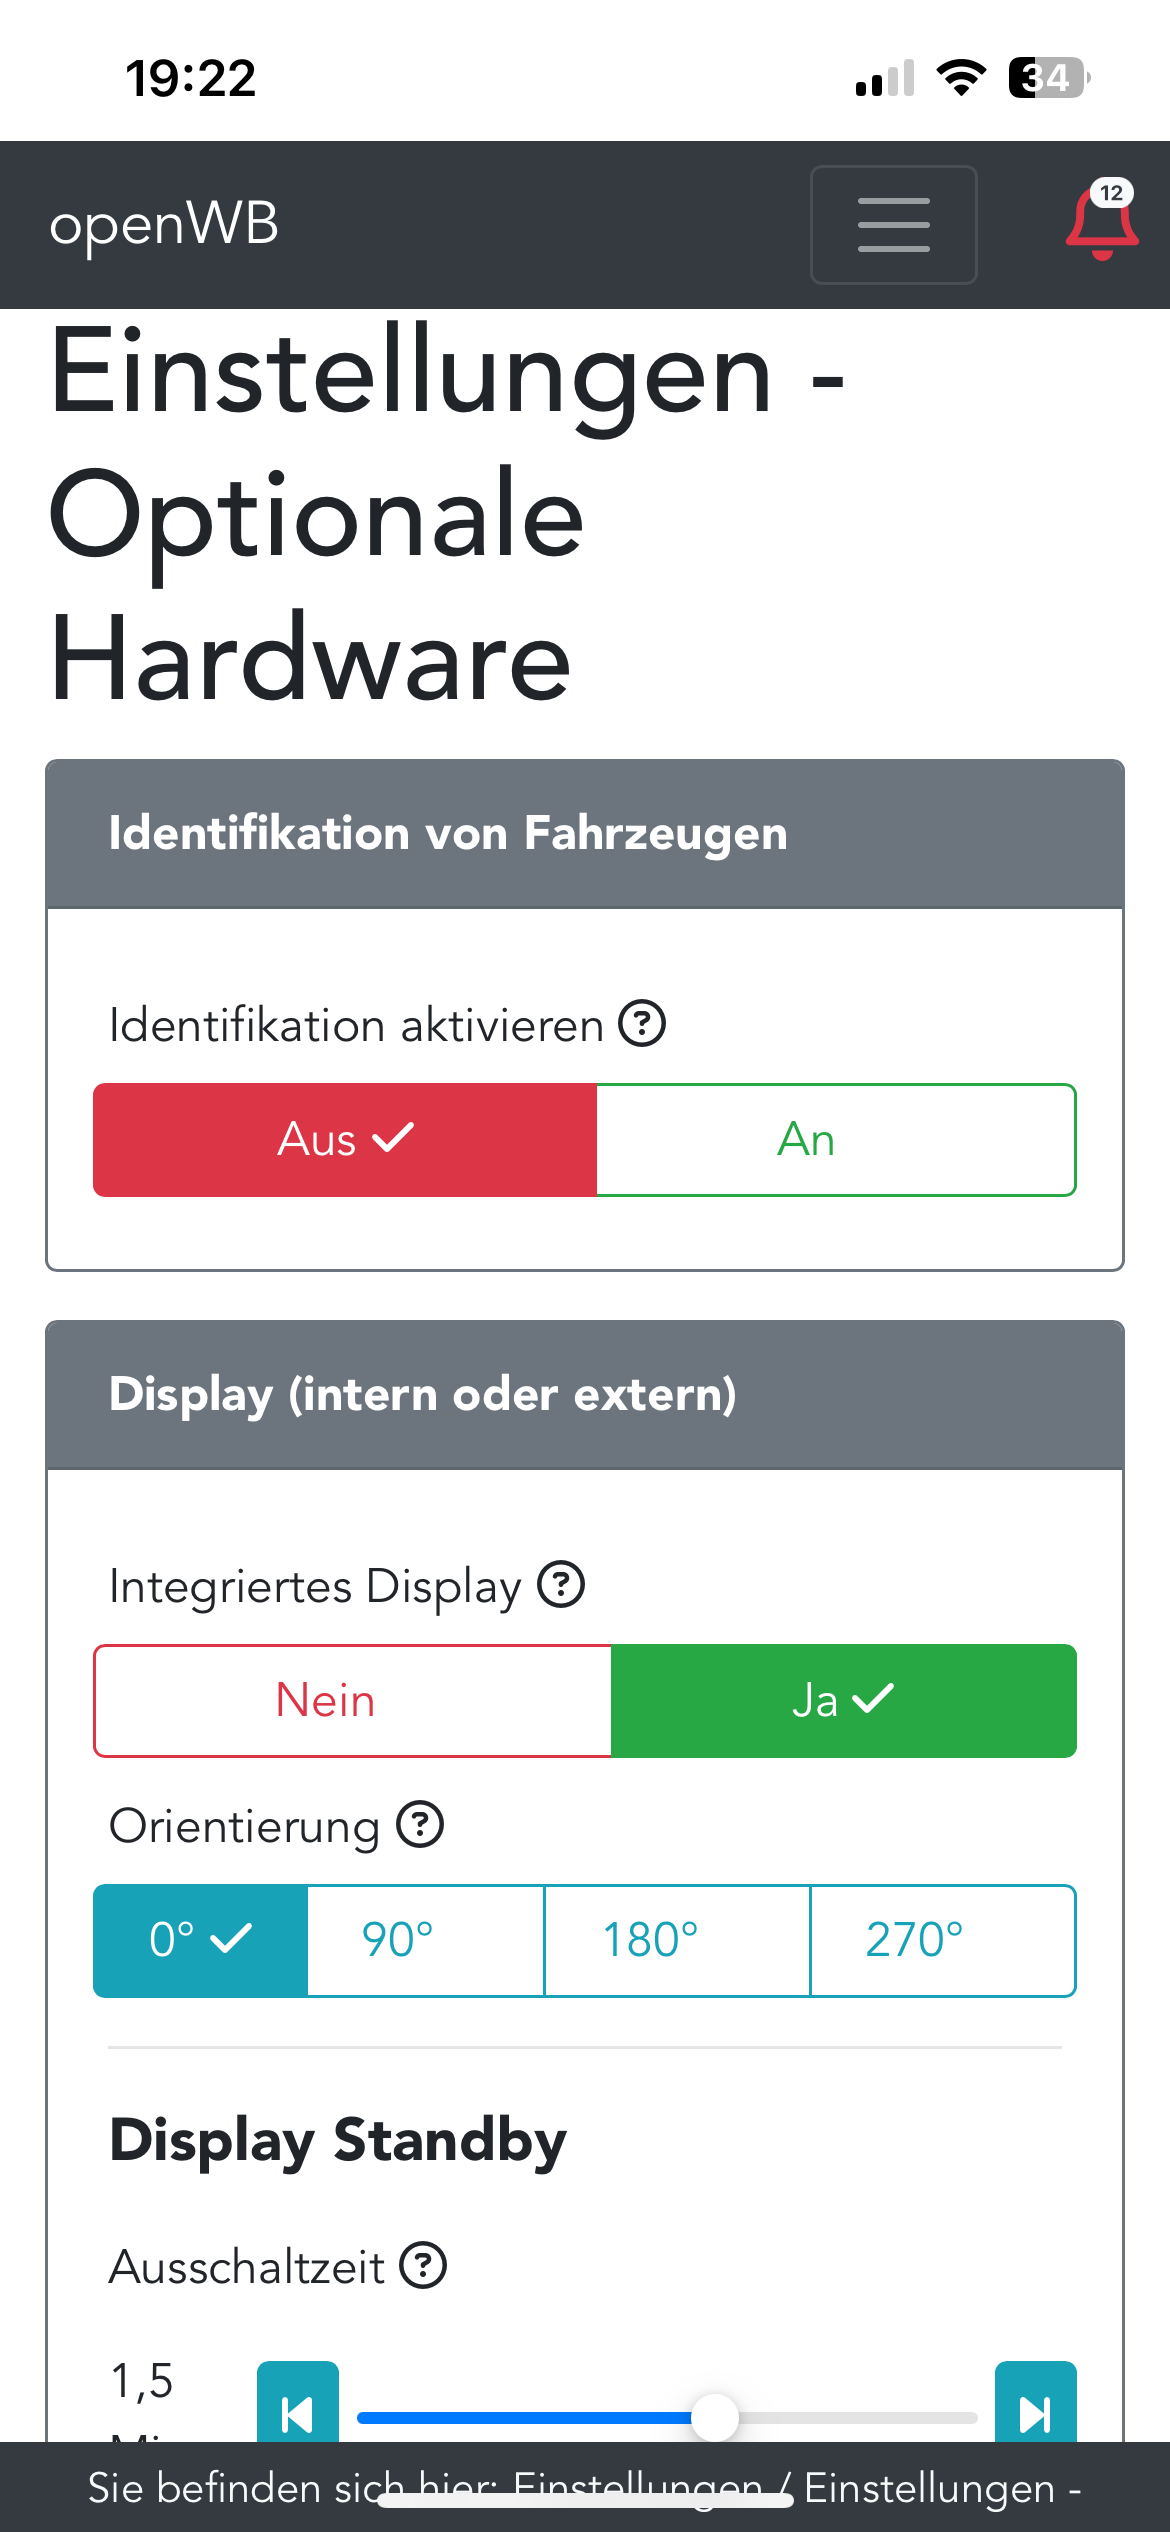
Task: Turn Identifikation aktivieren to An
Action: 836,1140
